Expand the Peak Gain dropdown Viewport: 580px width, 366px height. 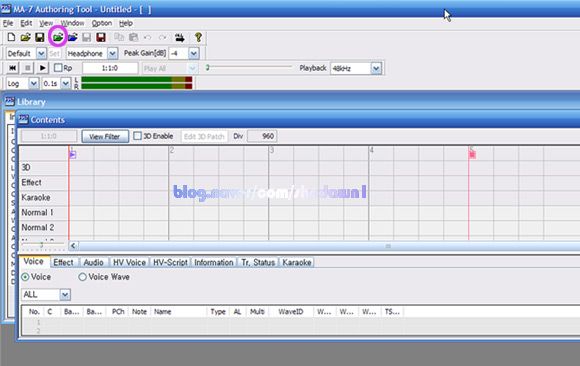pos(194,53)
